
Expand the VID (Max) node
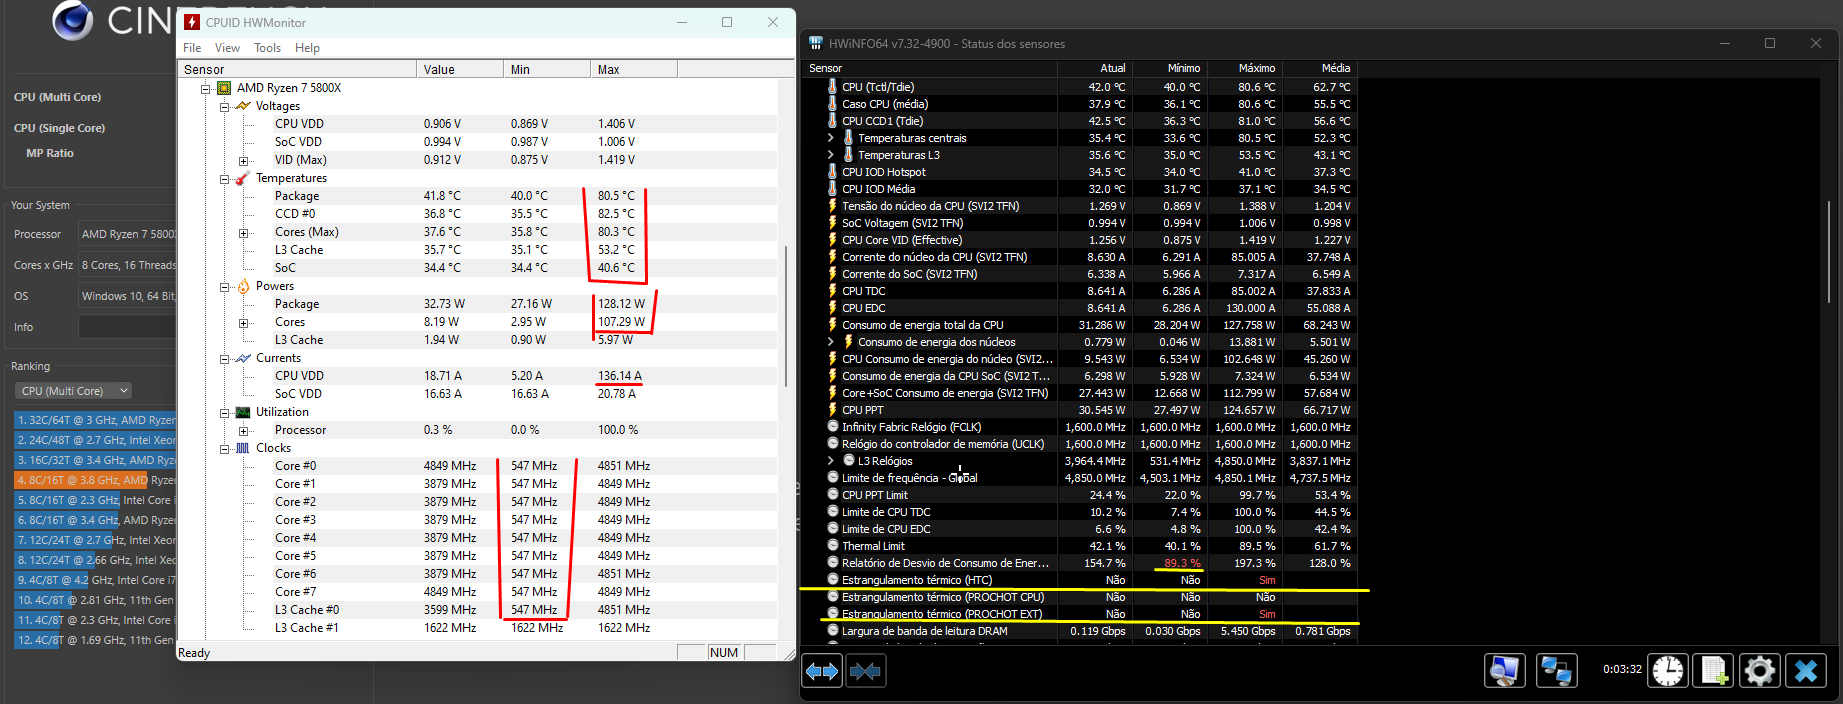click(x=243, y=160)
